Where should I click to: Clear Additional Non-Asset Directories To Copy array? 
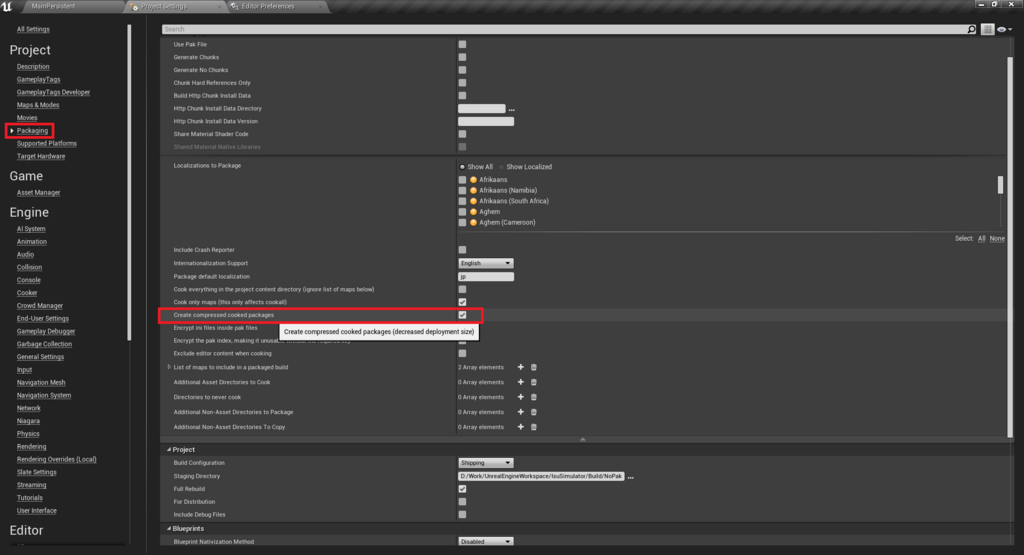(534, 427)
